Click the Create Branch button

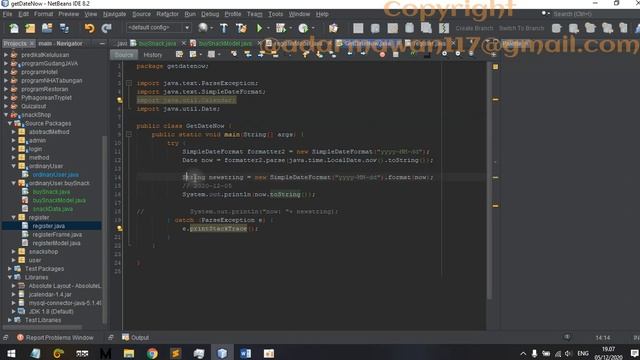coord(474,28)
